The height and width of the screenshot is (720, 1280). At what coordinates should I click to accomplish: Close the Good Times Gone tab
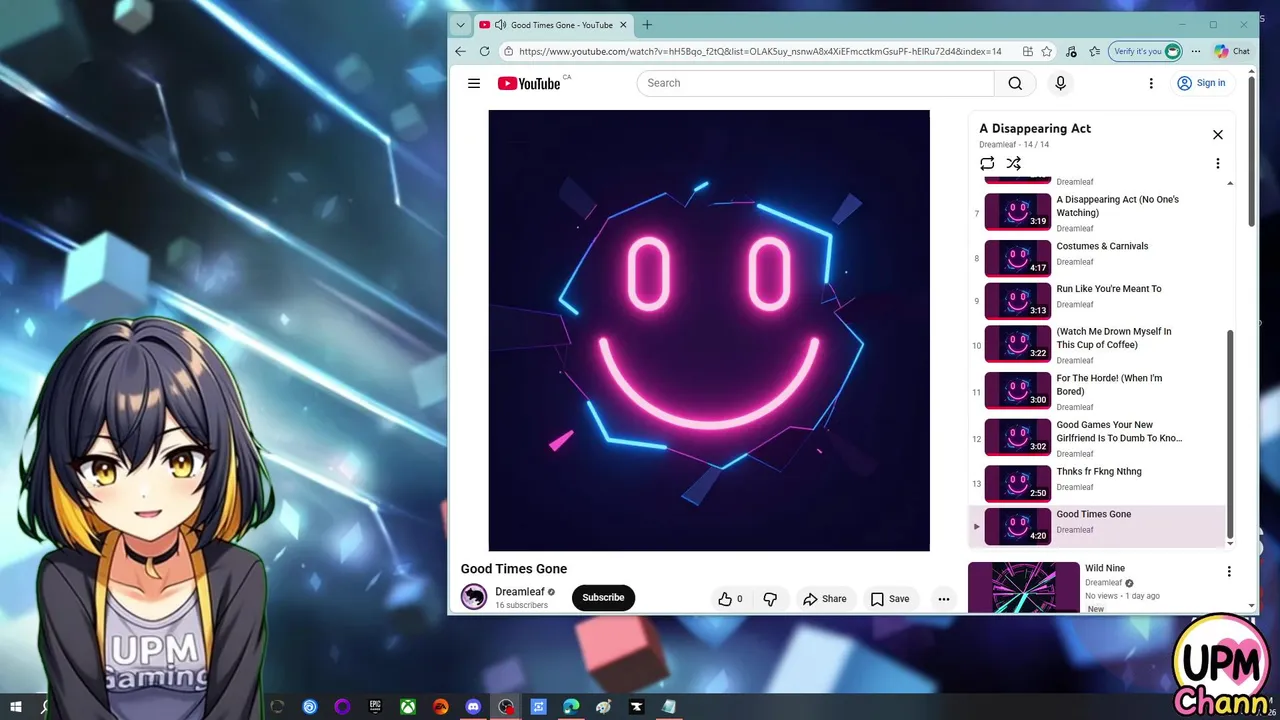pos(623,25)
